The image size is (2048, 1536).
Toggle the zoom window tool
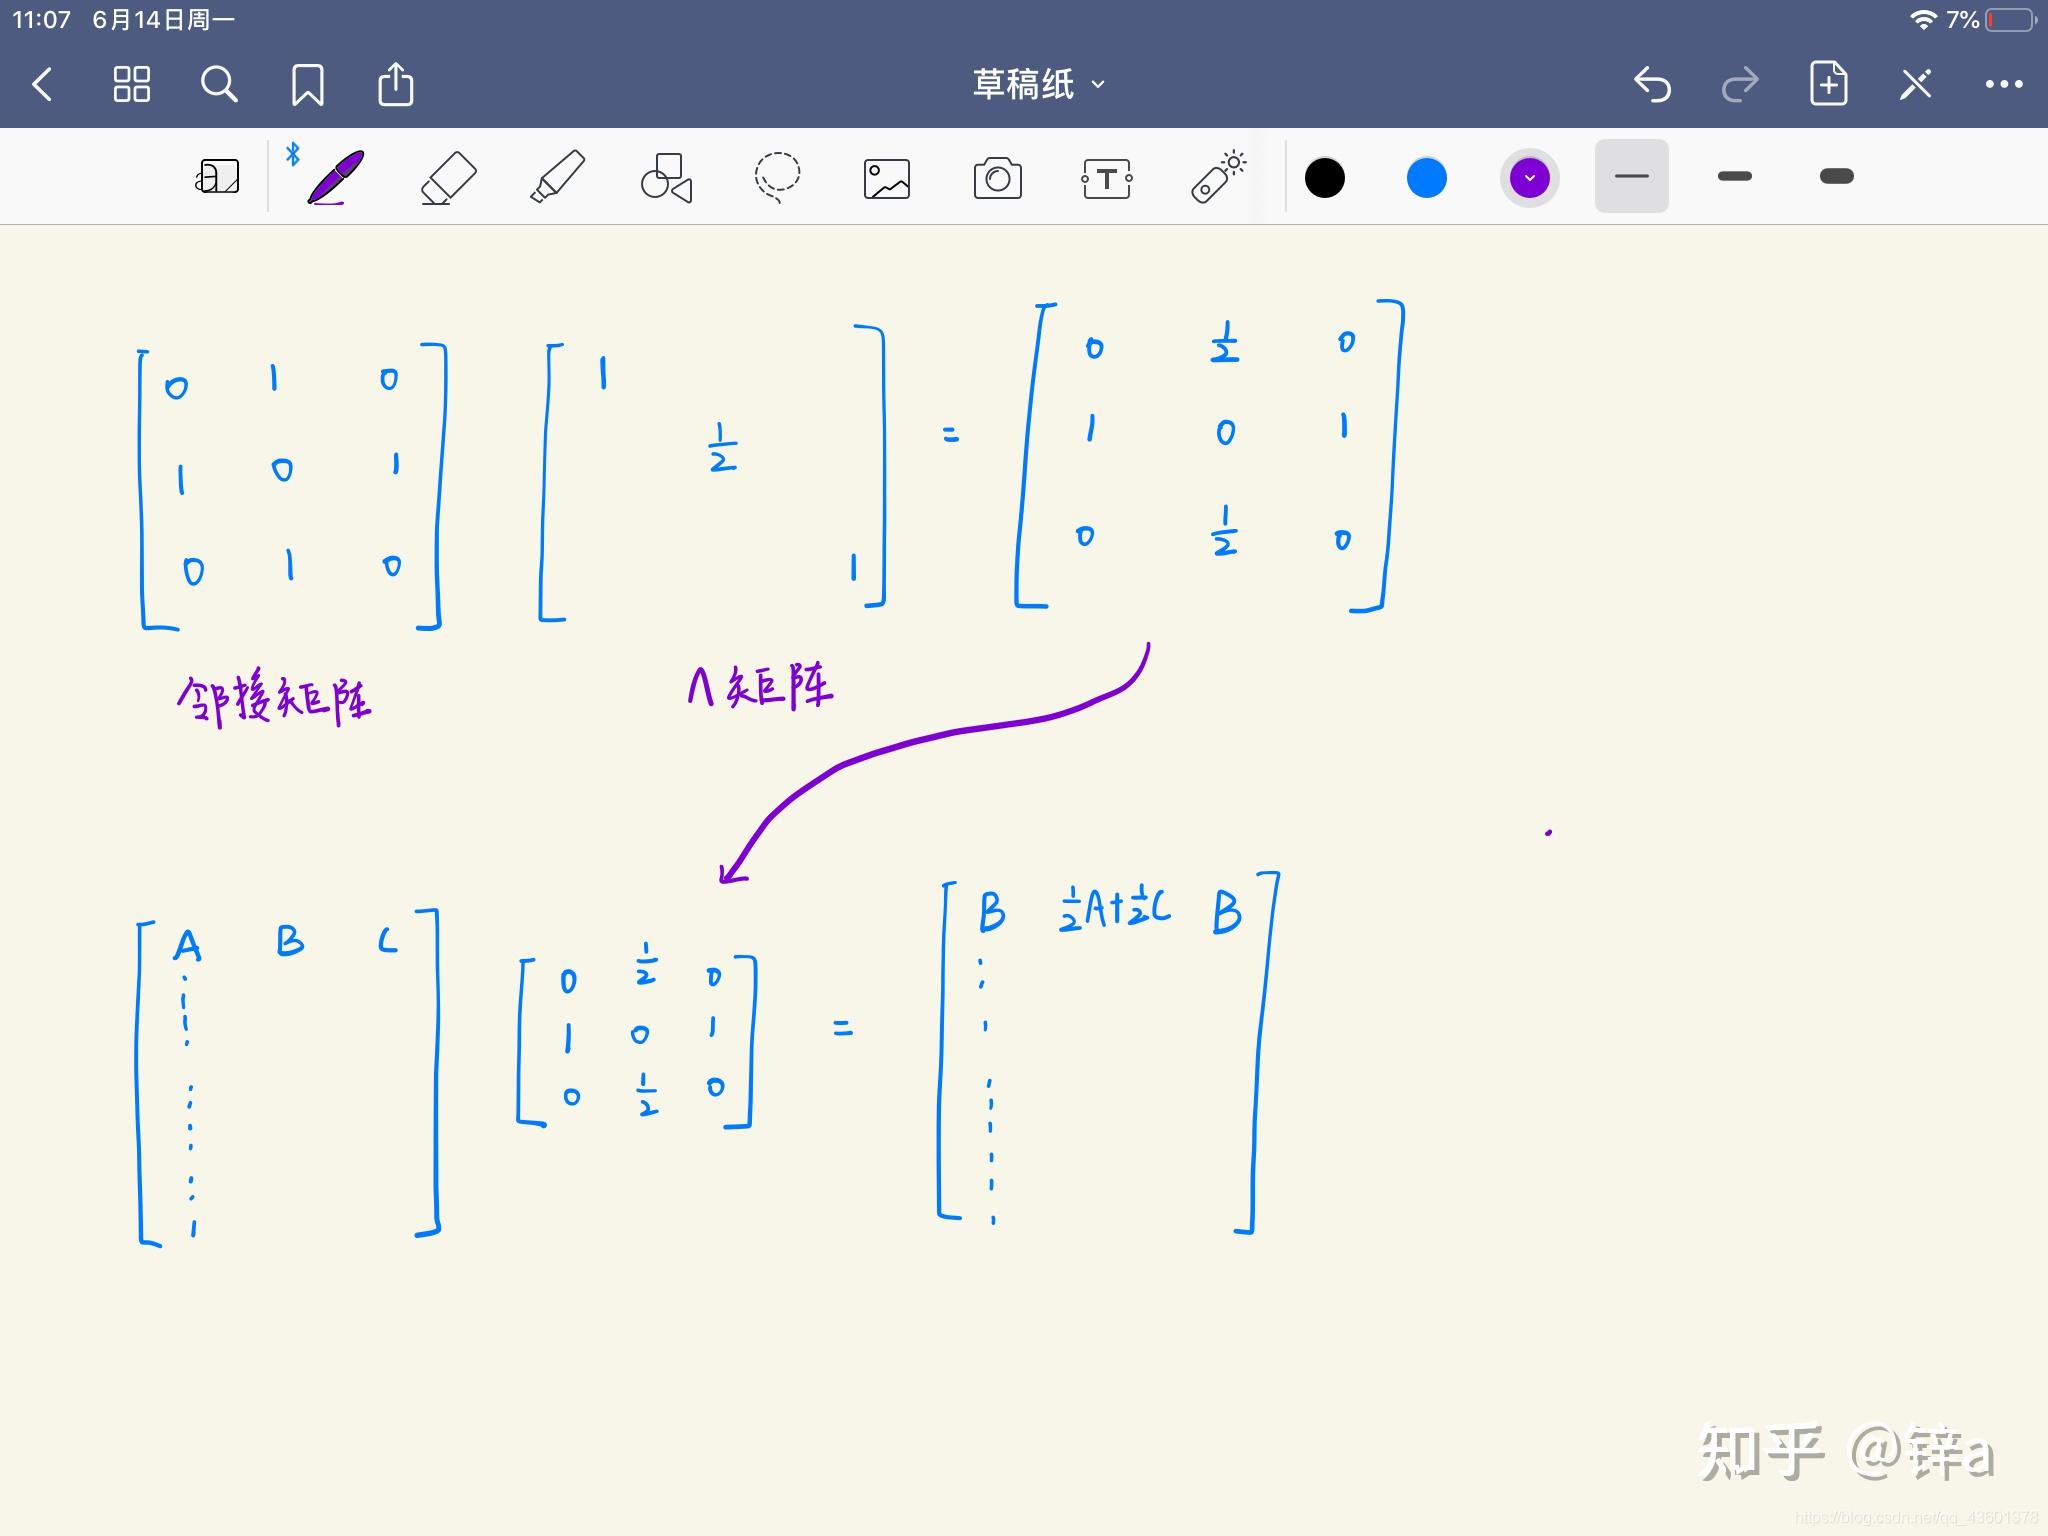click(x=217, y=177)
